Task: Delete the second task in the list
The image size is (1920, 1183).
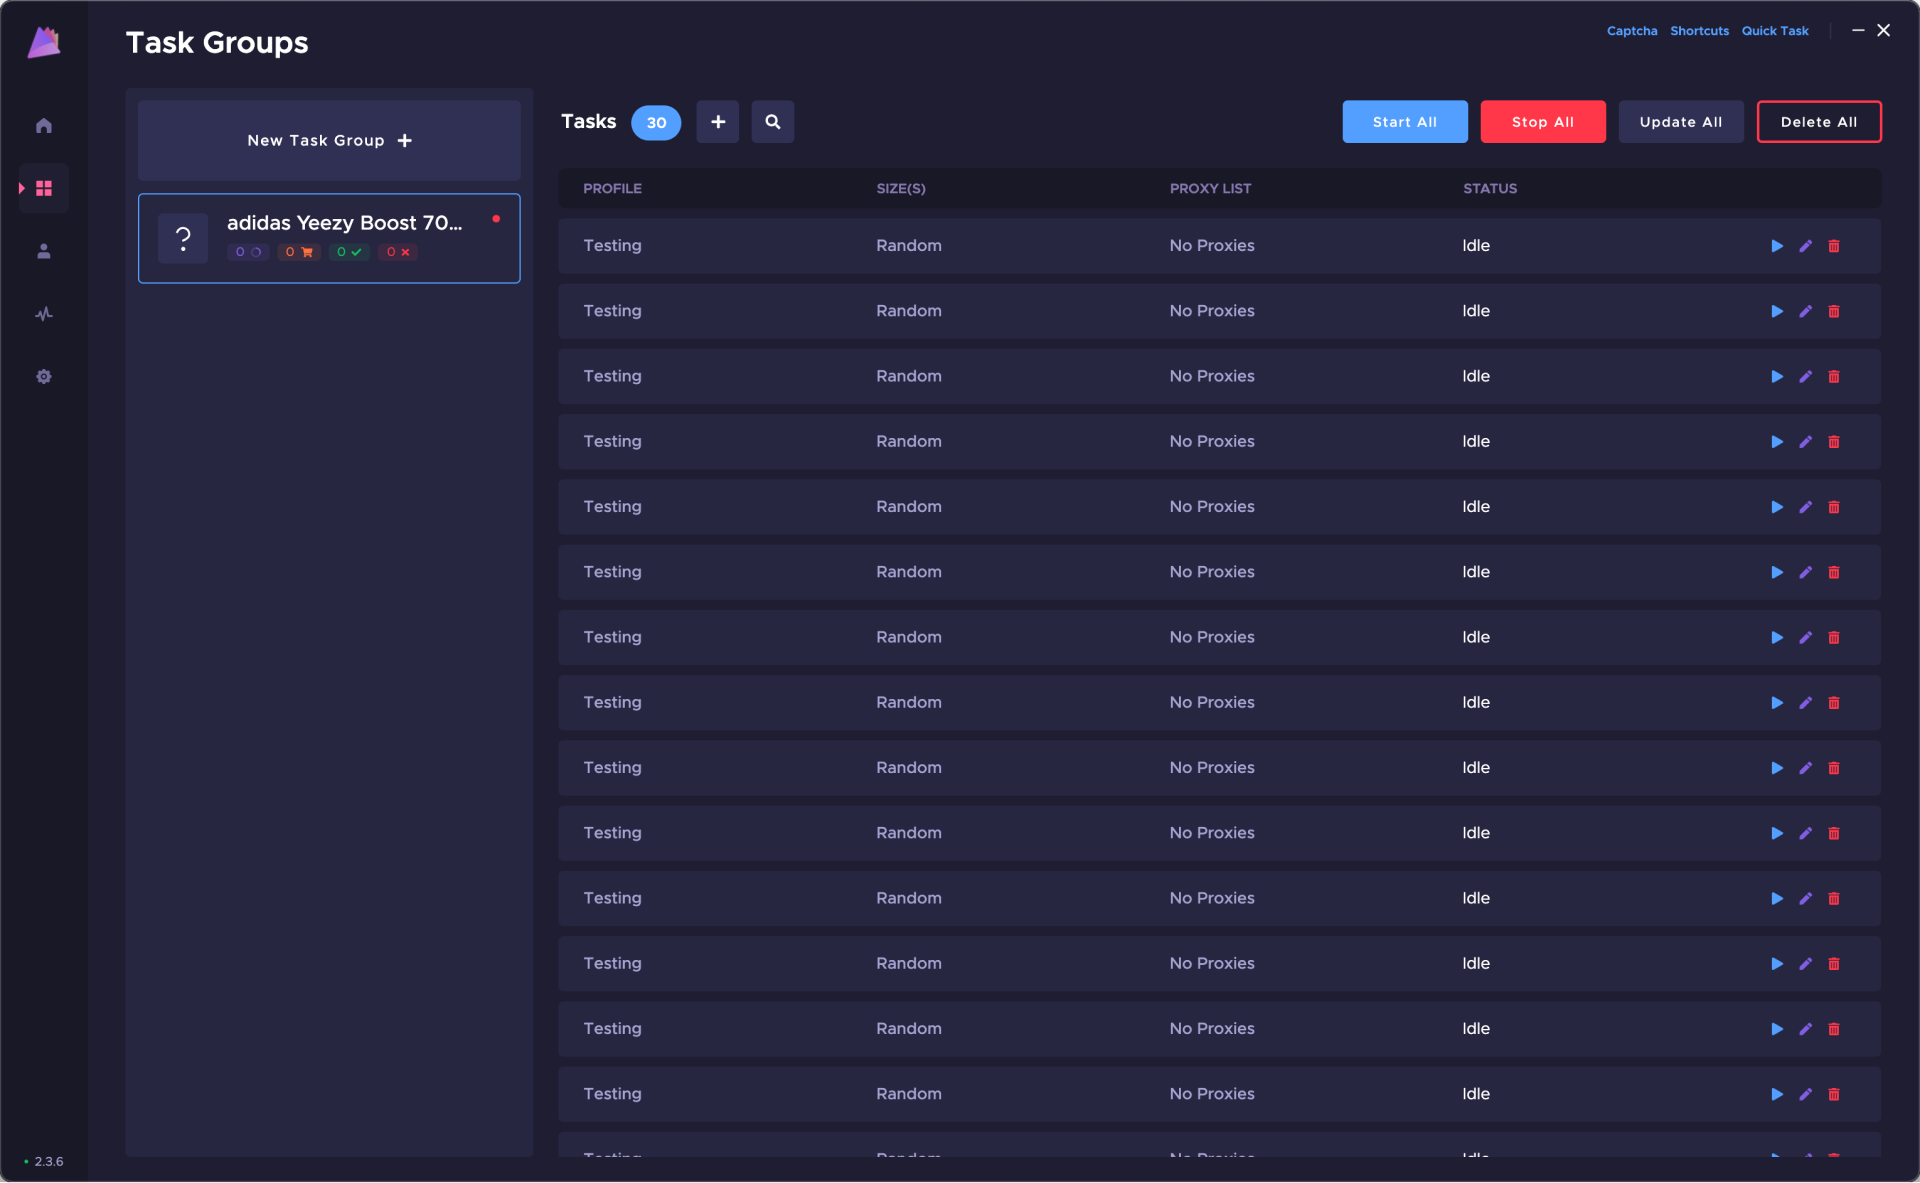Action: coord(1833,311)
